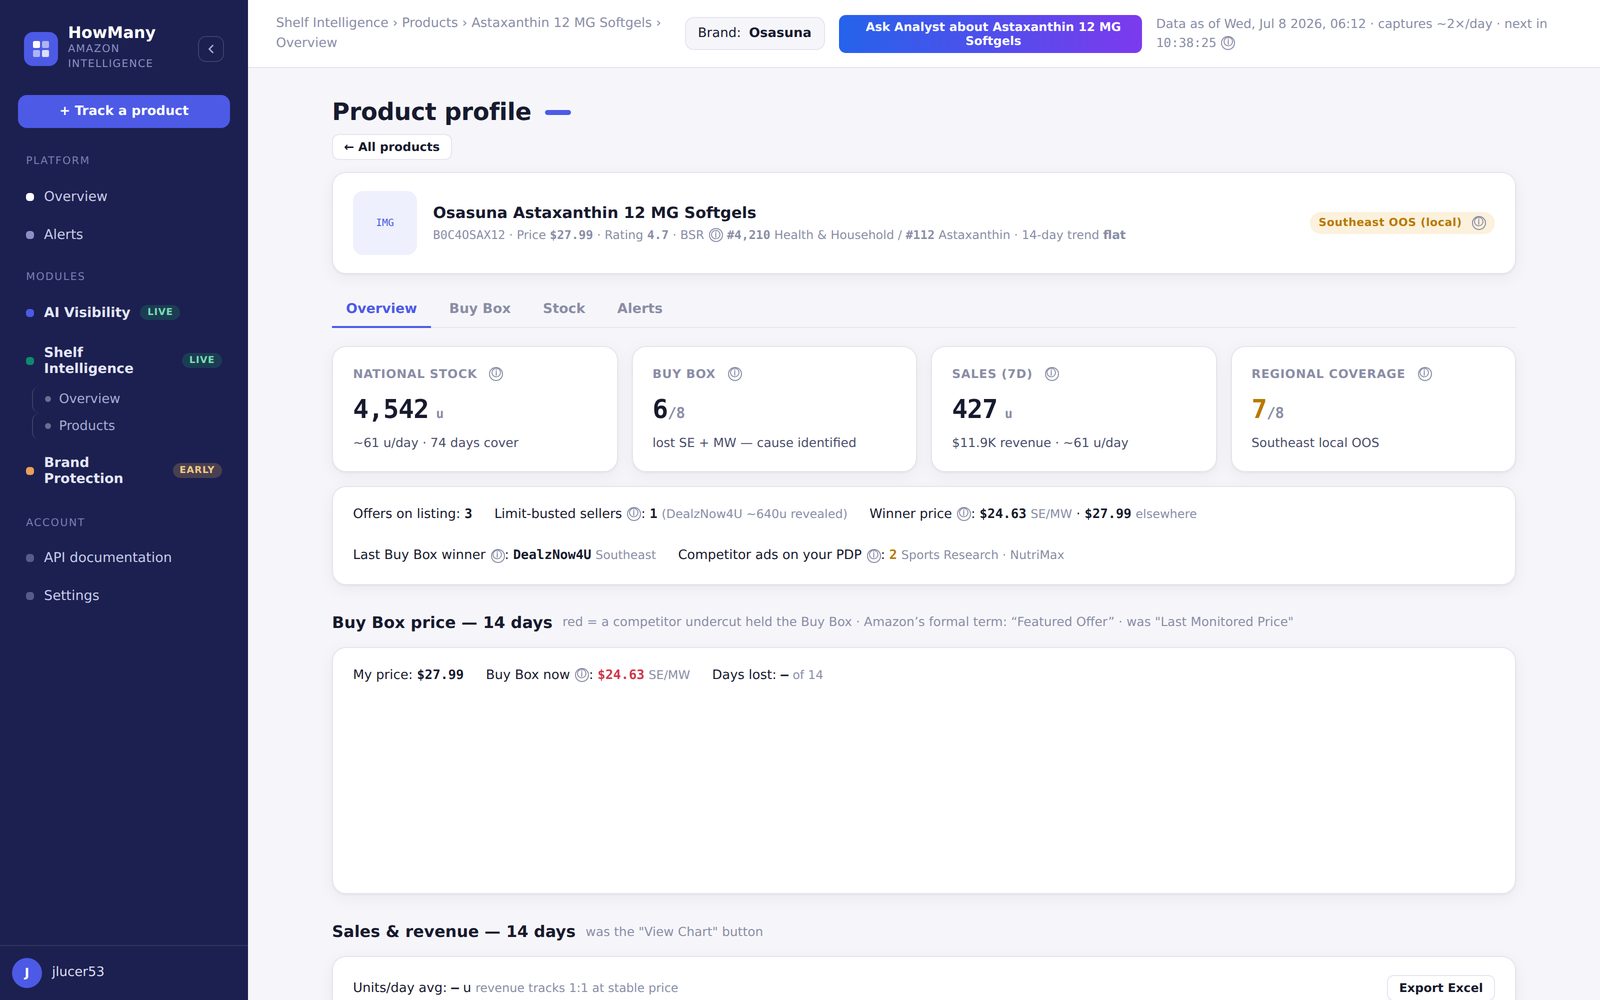
Task: Click Competitor ads on your PDP info icon
Action: point(874,555)
